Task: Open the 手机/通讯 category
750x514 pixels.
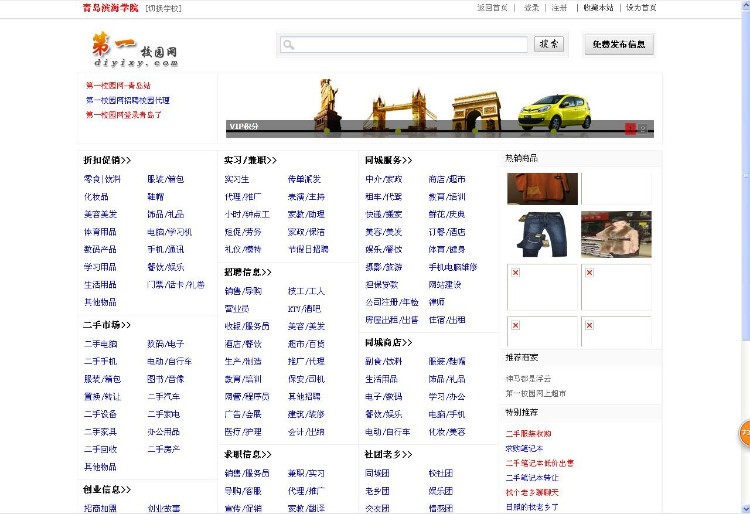Action: [165, 250]
